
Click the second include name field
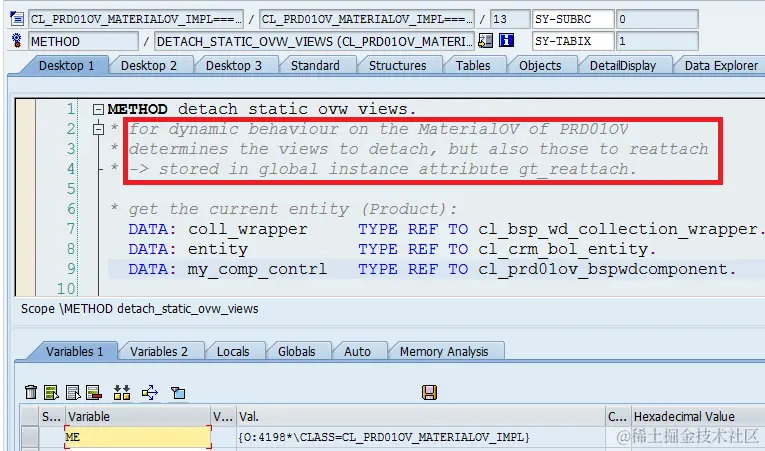click(x=366, y=19)
